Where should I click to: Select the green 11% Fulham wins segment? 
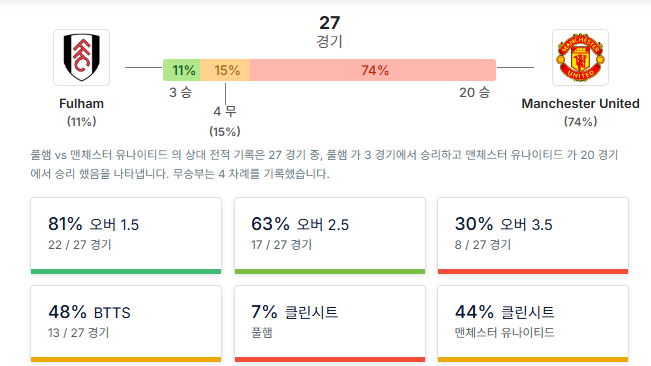(181, 70)
